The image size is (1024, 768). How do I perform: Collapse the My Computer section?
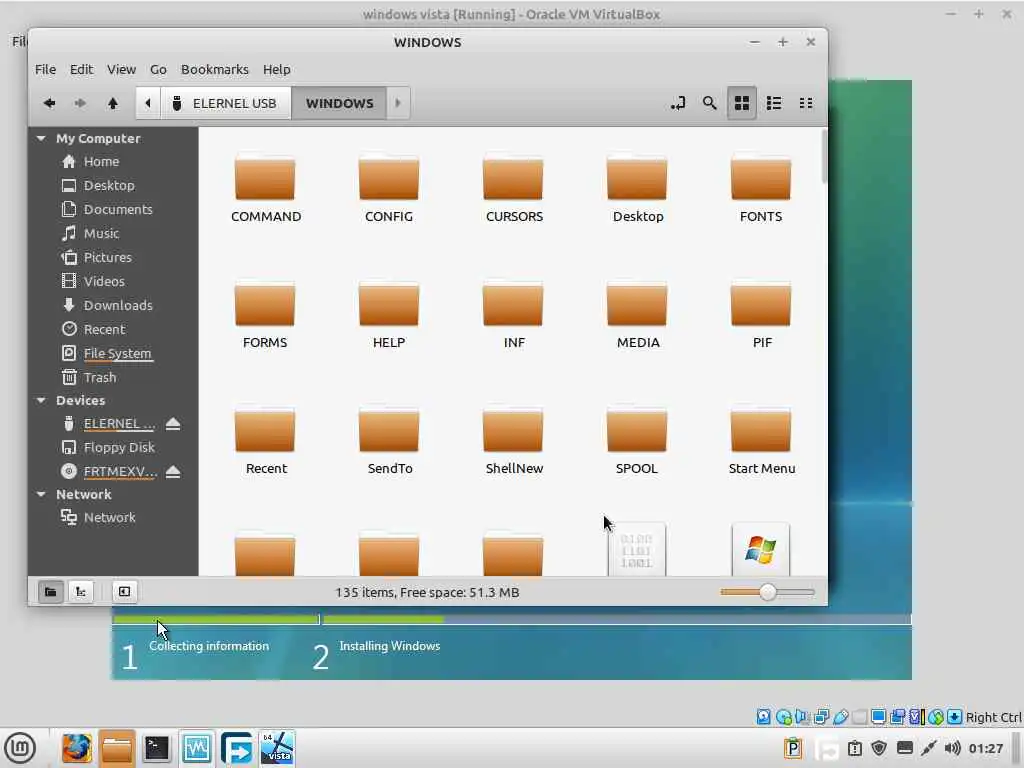pos(41,138)
